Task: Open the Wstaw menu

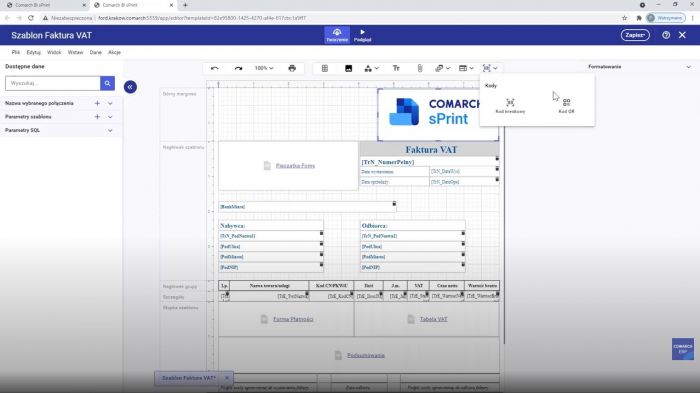Action: pos(75,52)
